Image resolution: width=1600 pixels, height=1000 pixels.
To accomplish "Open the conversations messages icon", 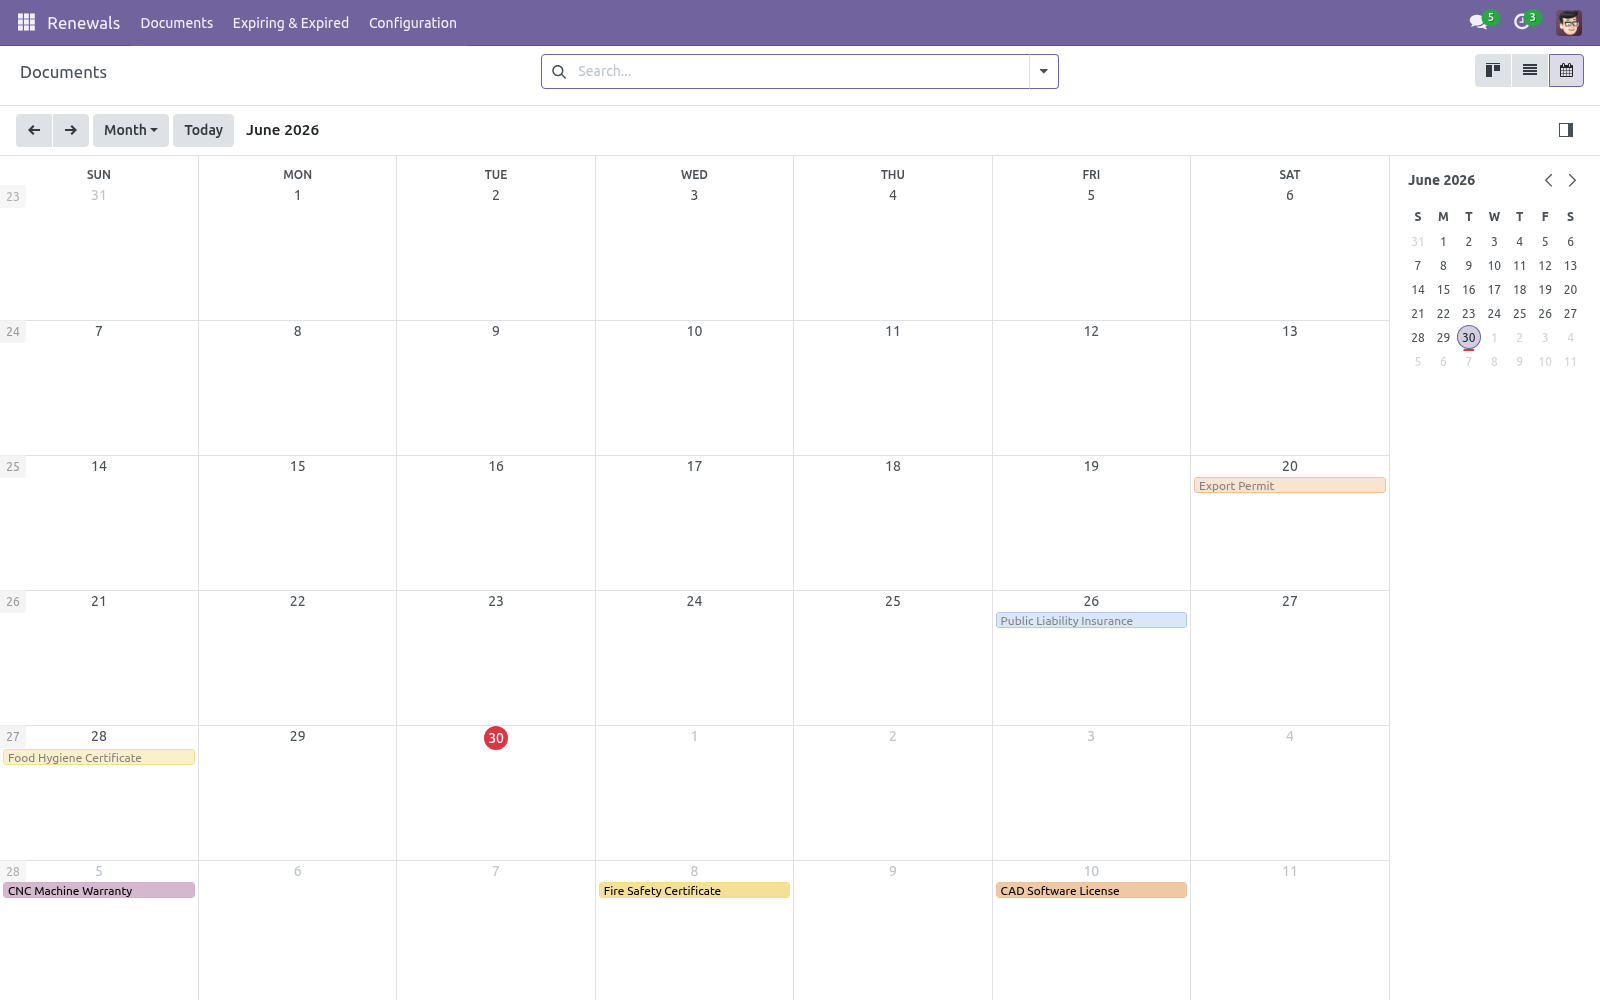I will point(1478,22).
